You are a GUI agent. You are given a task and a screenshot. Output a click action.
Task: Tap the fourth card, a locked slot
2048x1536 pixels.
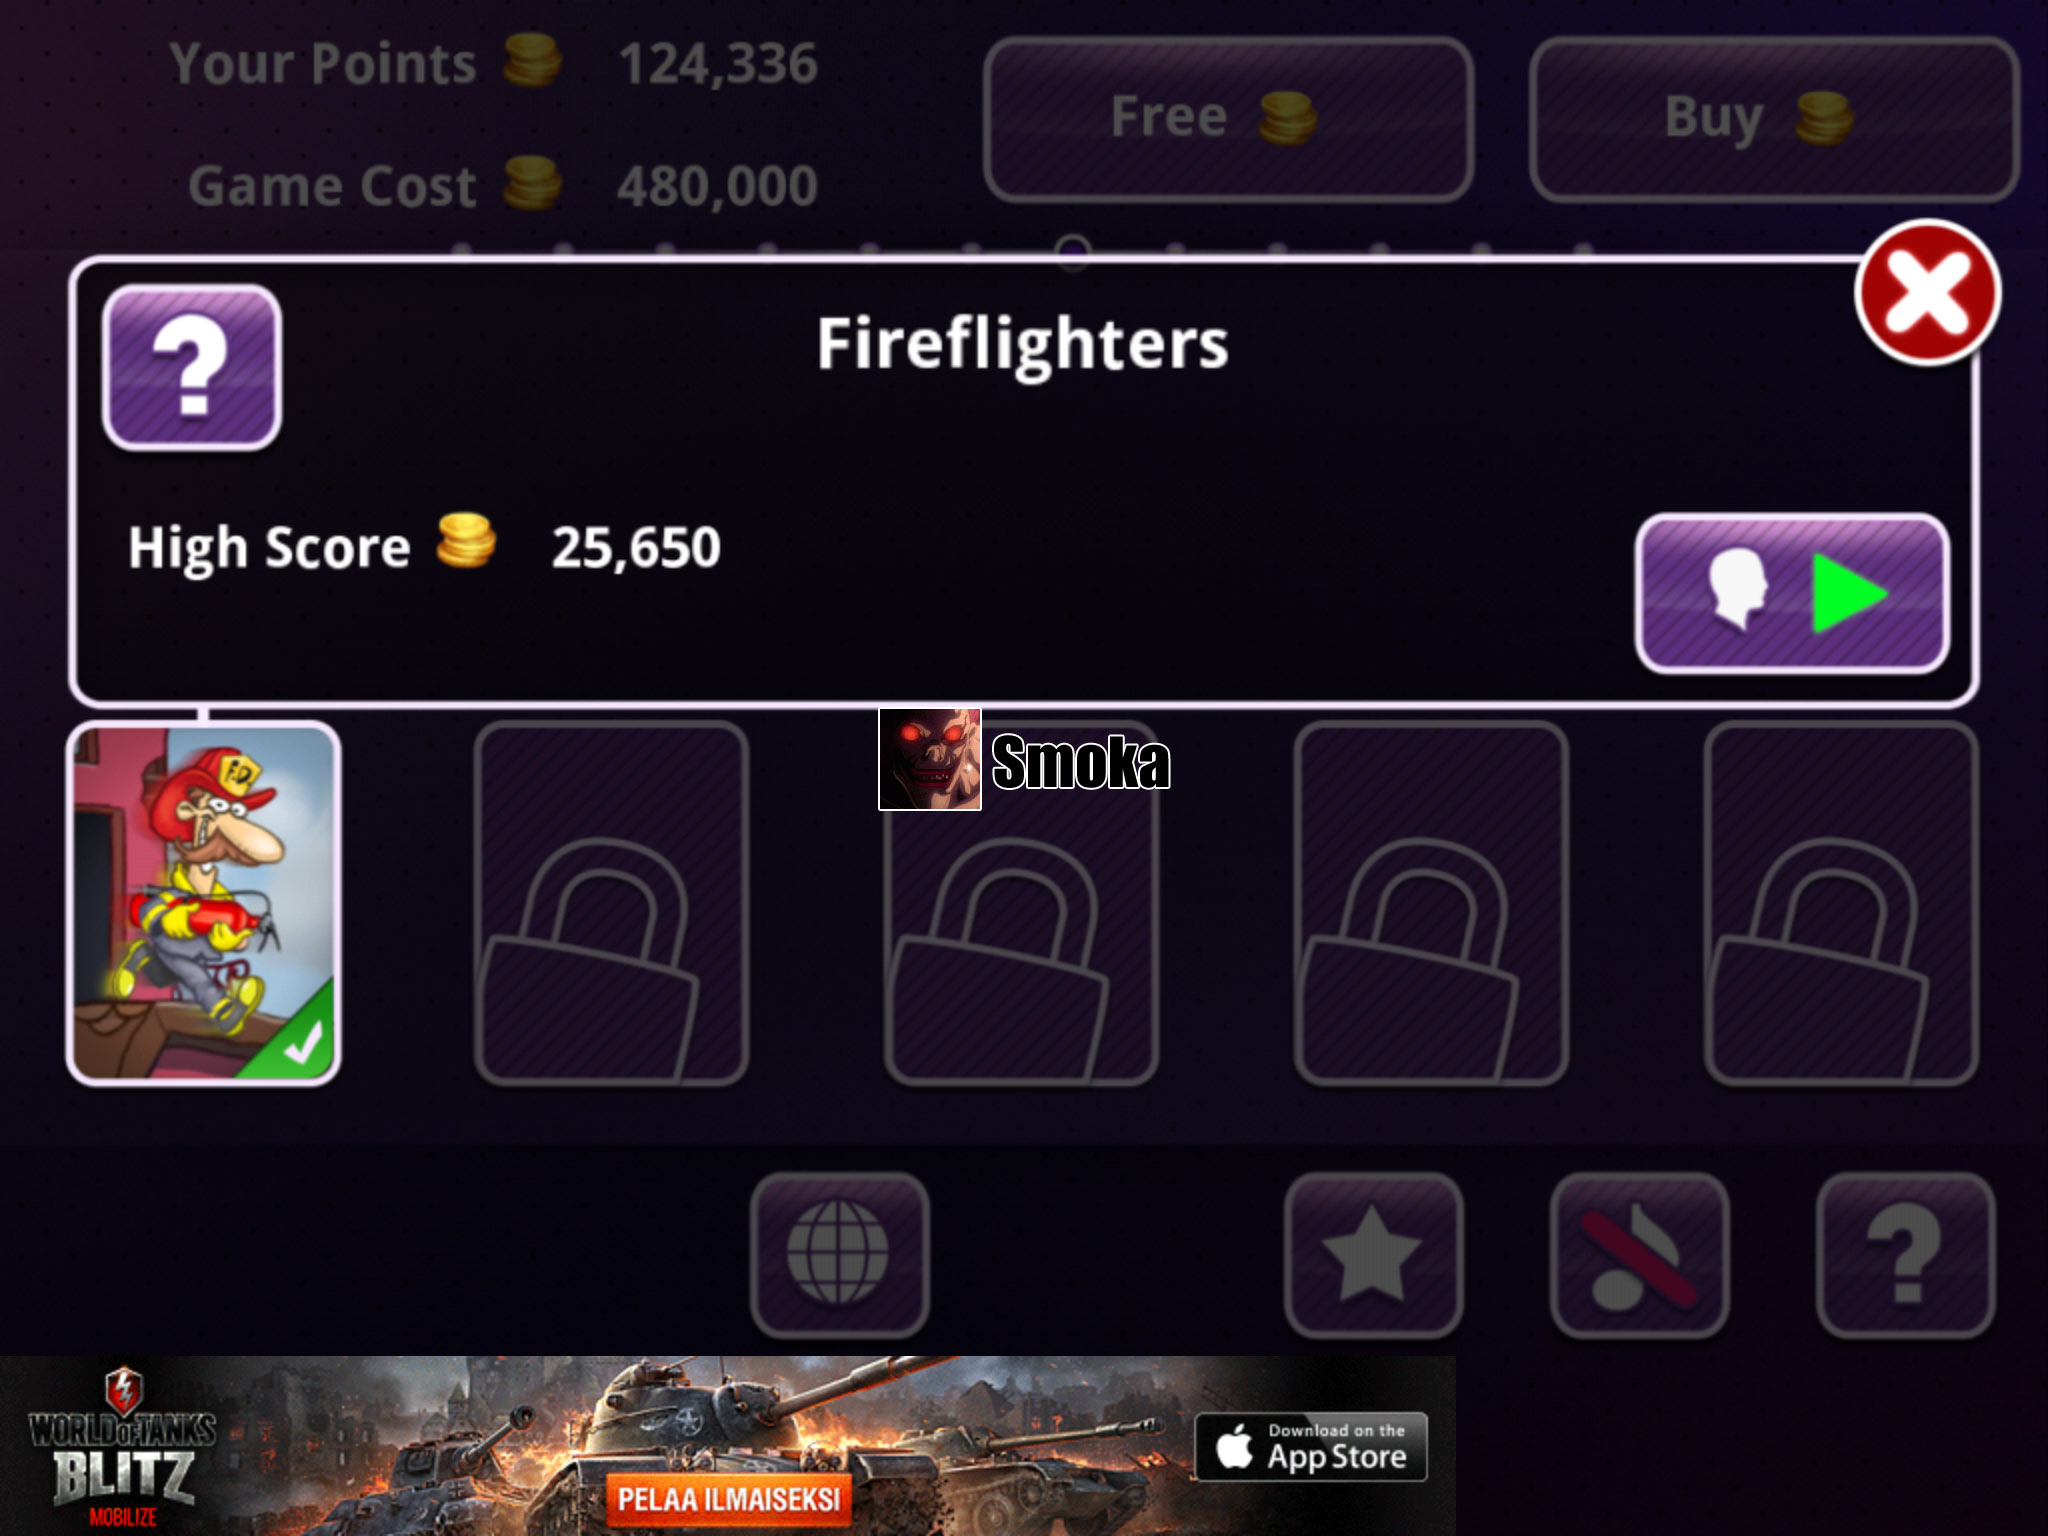[1431, 903]
